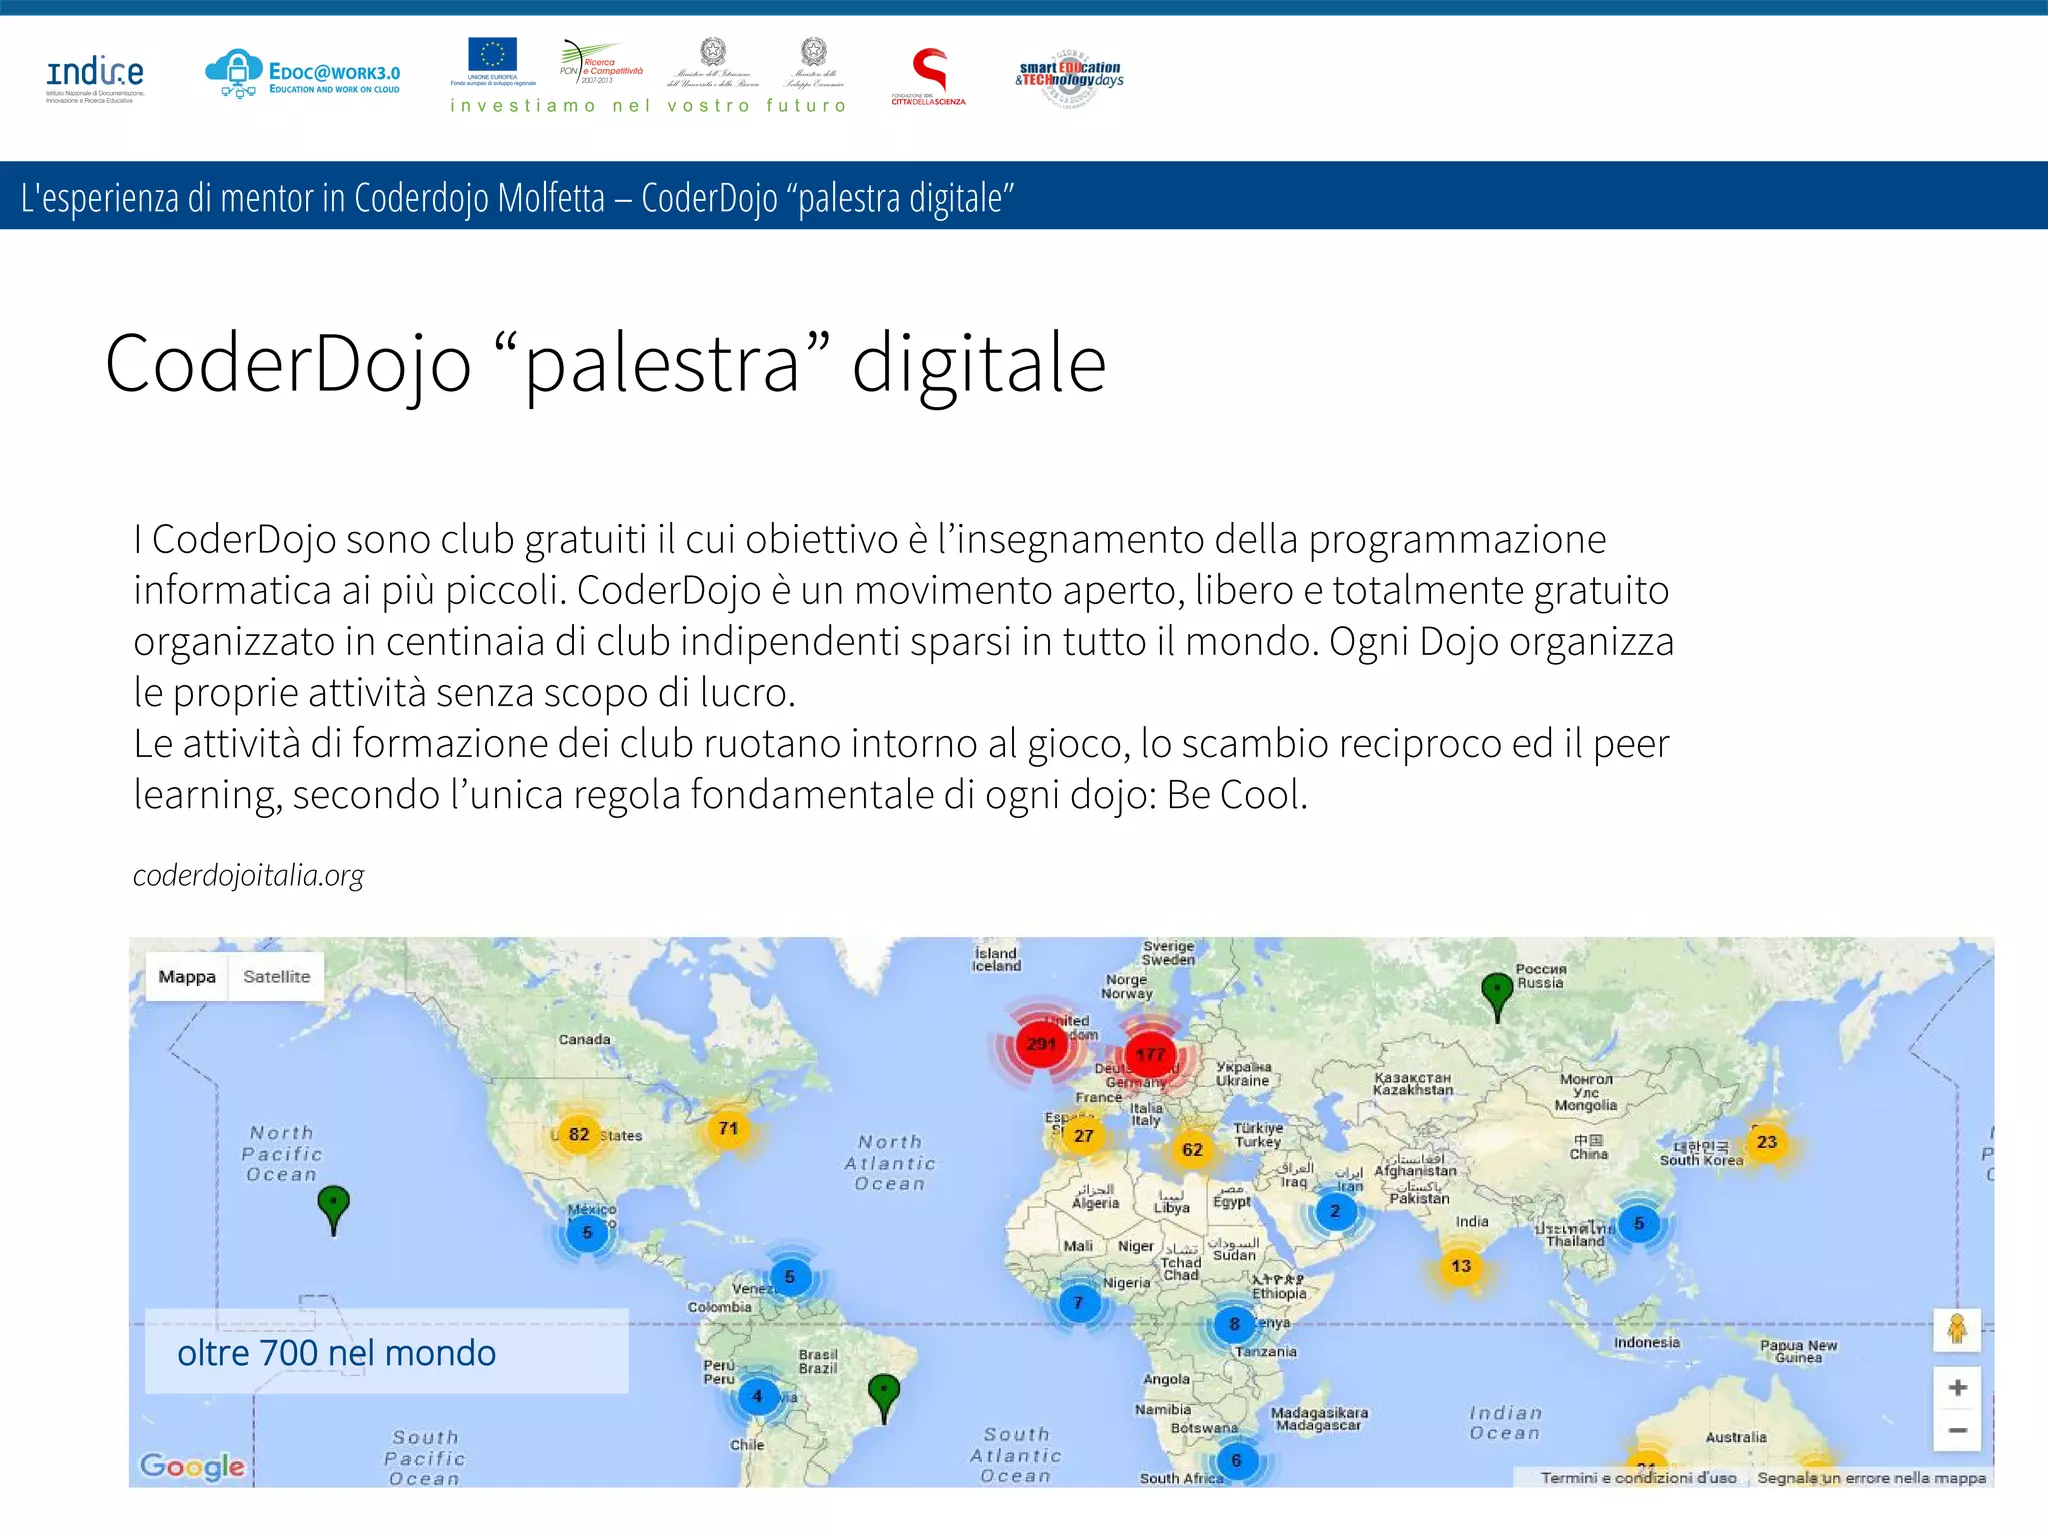The width and height of the screenshot is (2048, 1536).
Task: Click the blue 5 cluster near Thailand
Action: pos(1638,1223)
